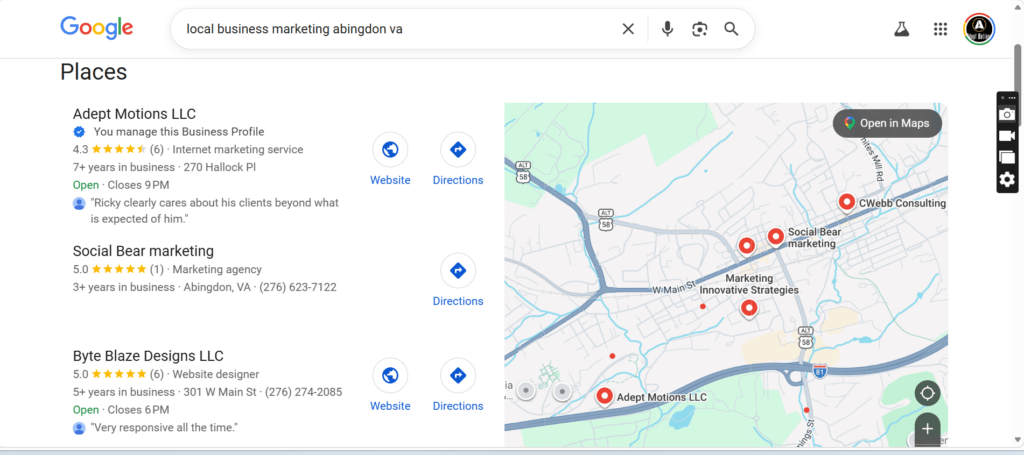This screenshot has height=455, width=1024.
Task: Click the Ricky review quote text
Action: click(214, 211)
